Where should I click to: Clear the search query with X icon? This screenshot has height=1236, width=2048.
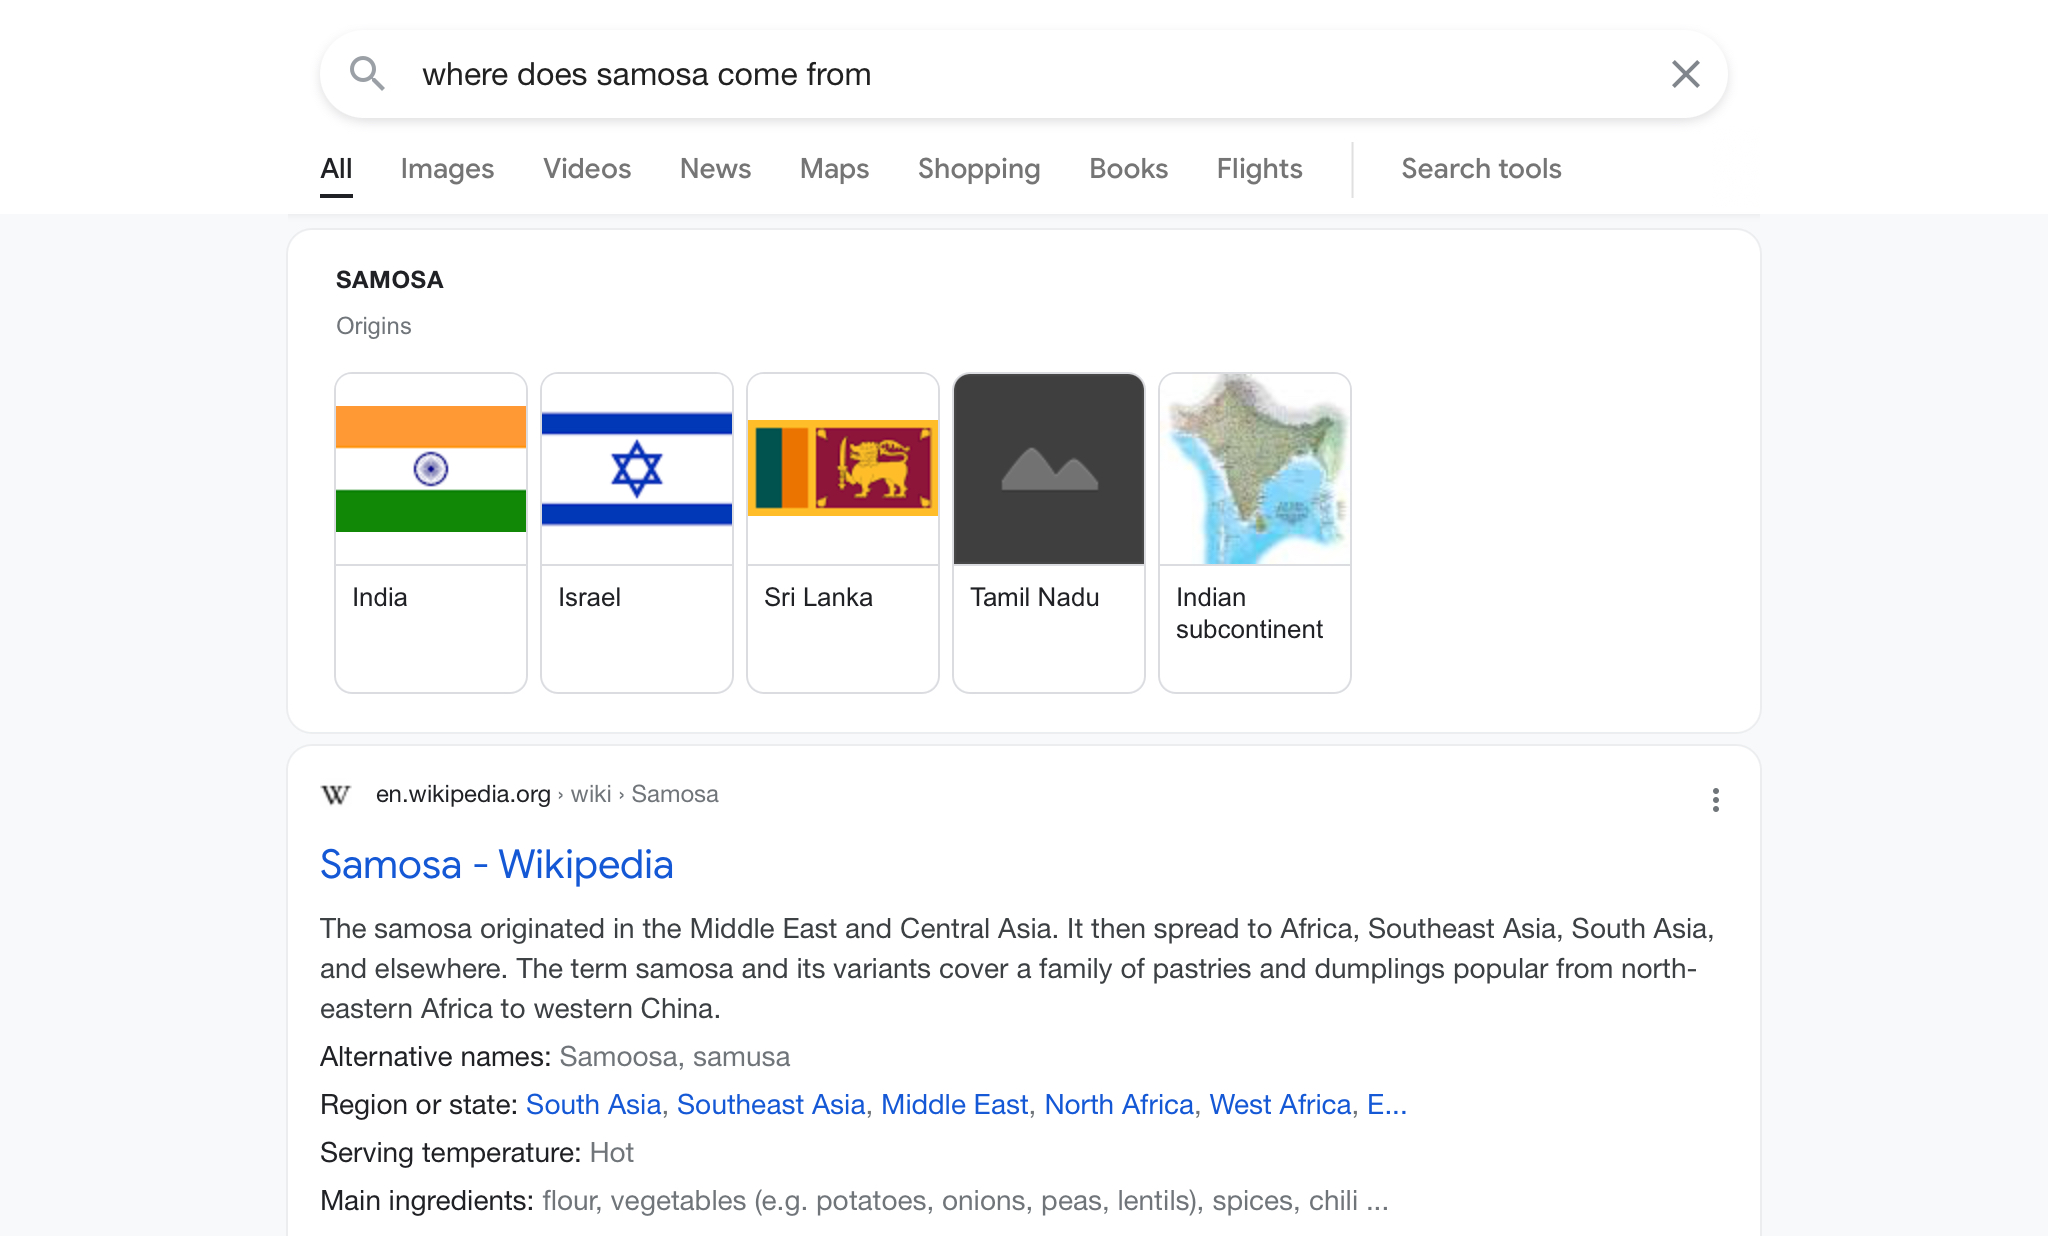coord(1685,74)
